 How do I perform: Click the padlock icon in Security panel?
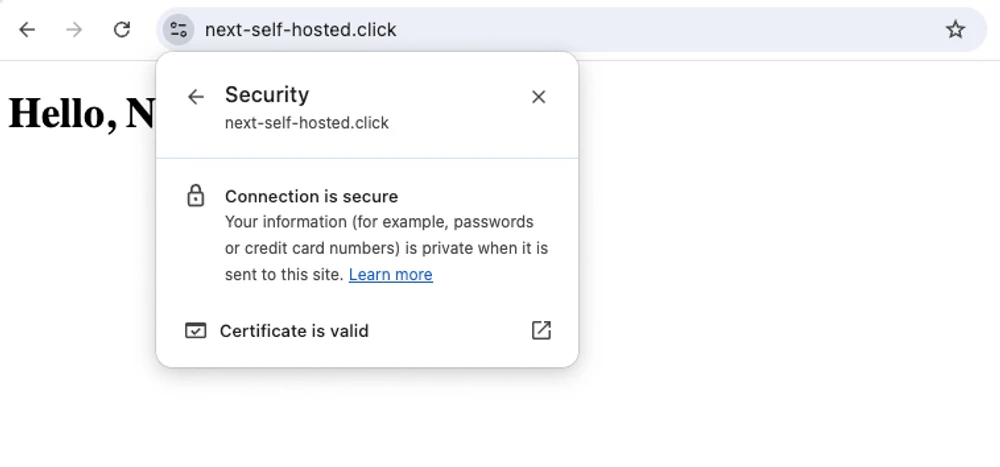tap(196, 196)
